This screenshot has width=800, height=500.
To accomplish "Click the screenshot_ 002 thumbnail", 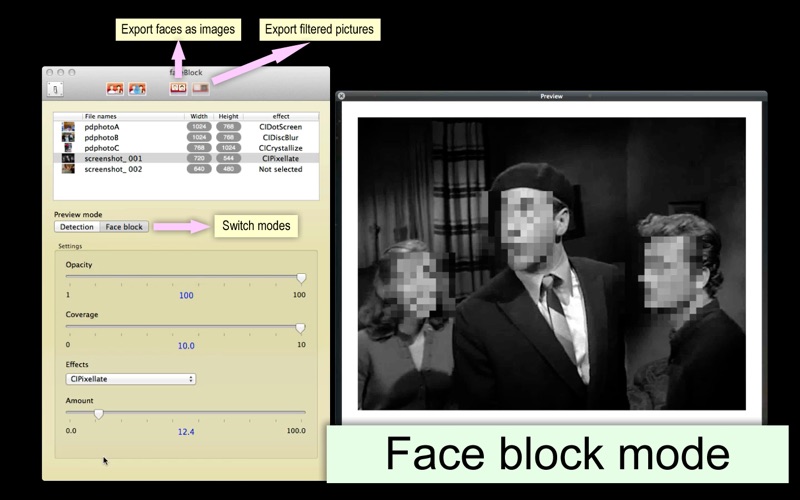I will [x=68, y=169].
